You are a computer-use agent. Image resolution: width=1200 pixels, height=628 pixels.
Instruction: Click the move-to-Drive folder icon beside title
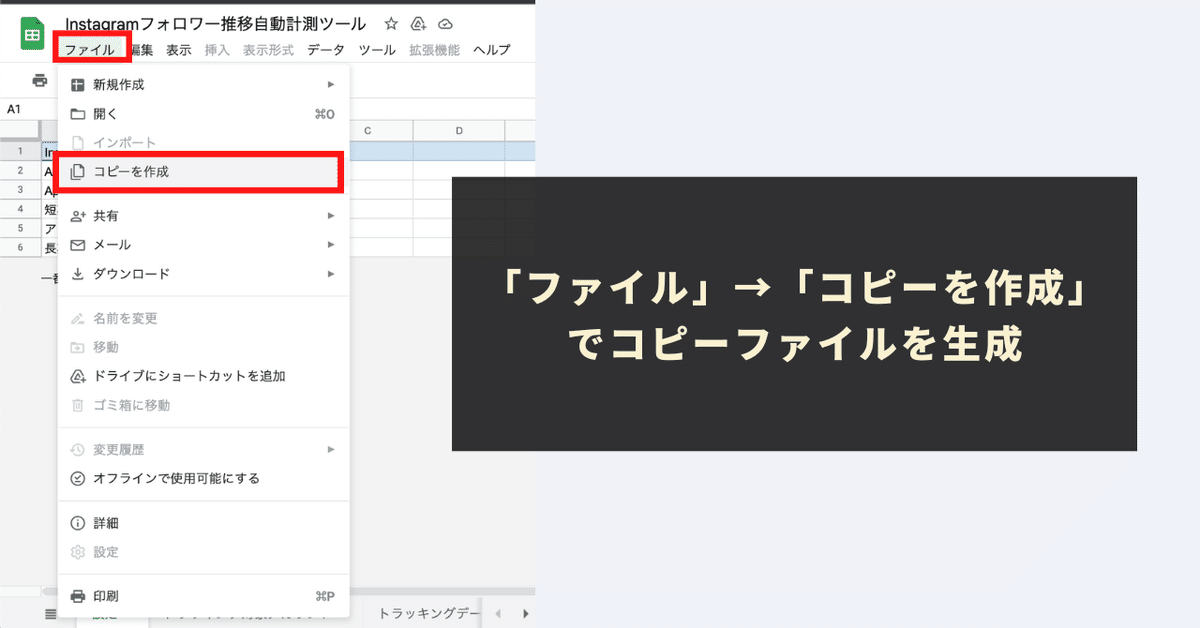coord(418,24)
